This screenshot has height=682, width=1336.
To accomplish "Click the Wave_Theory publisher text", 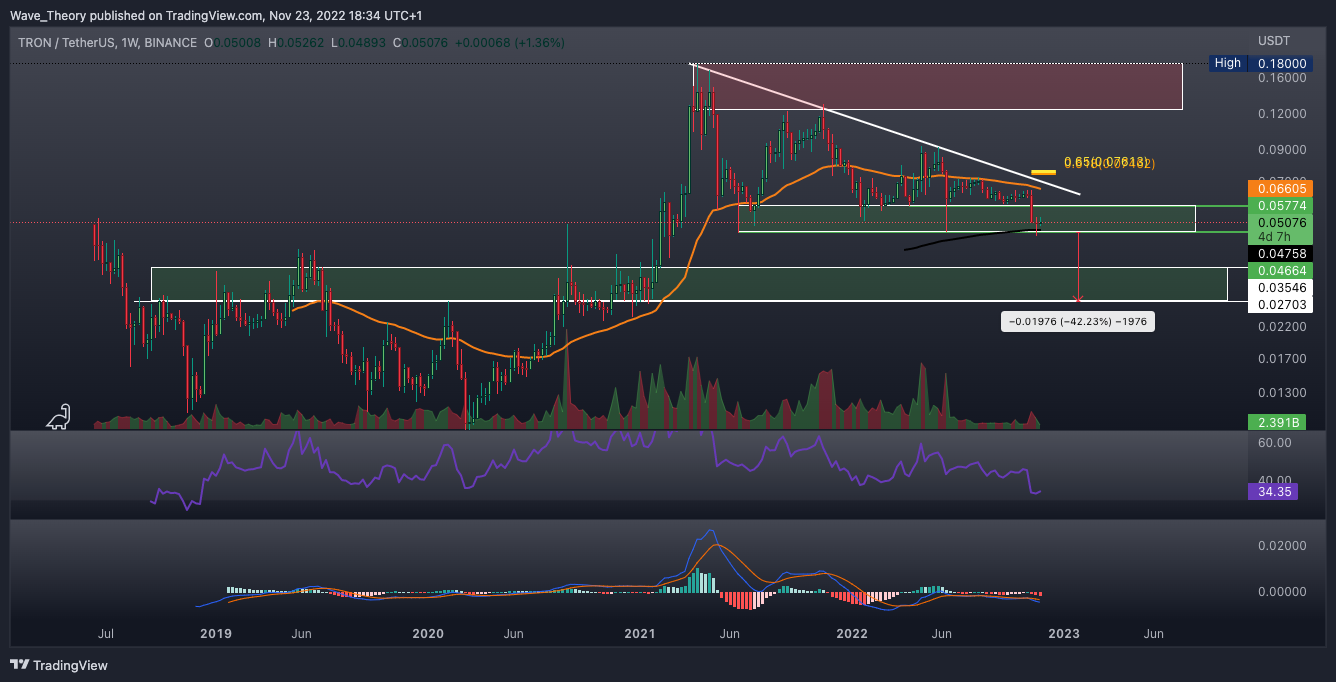I will [42, 15].
